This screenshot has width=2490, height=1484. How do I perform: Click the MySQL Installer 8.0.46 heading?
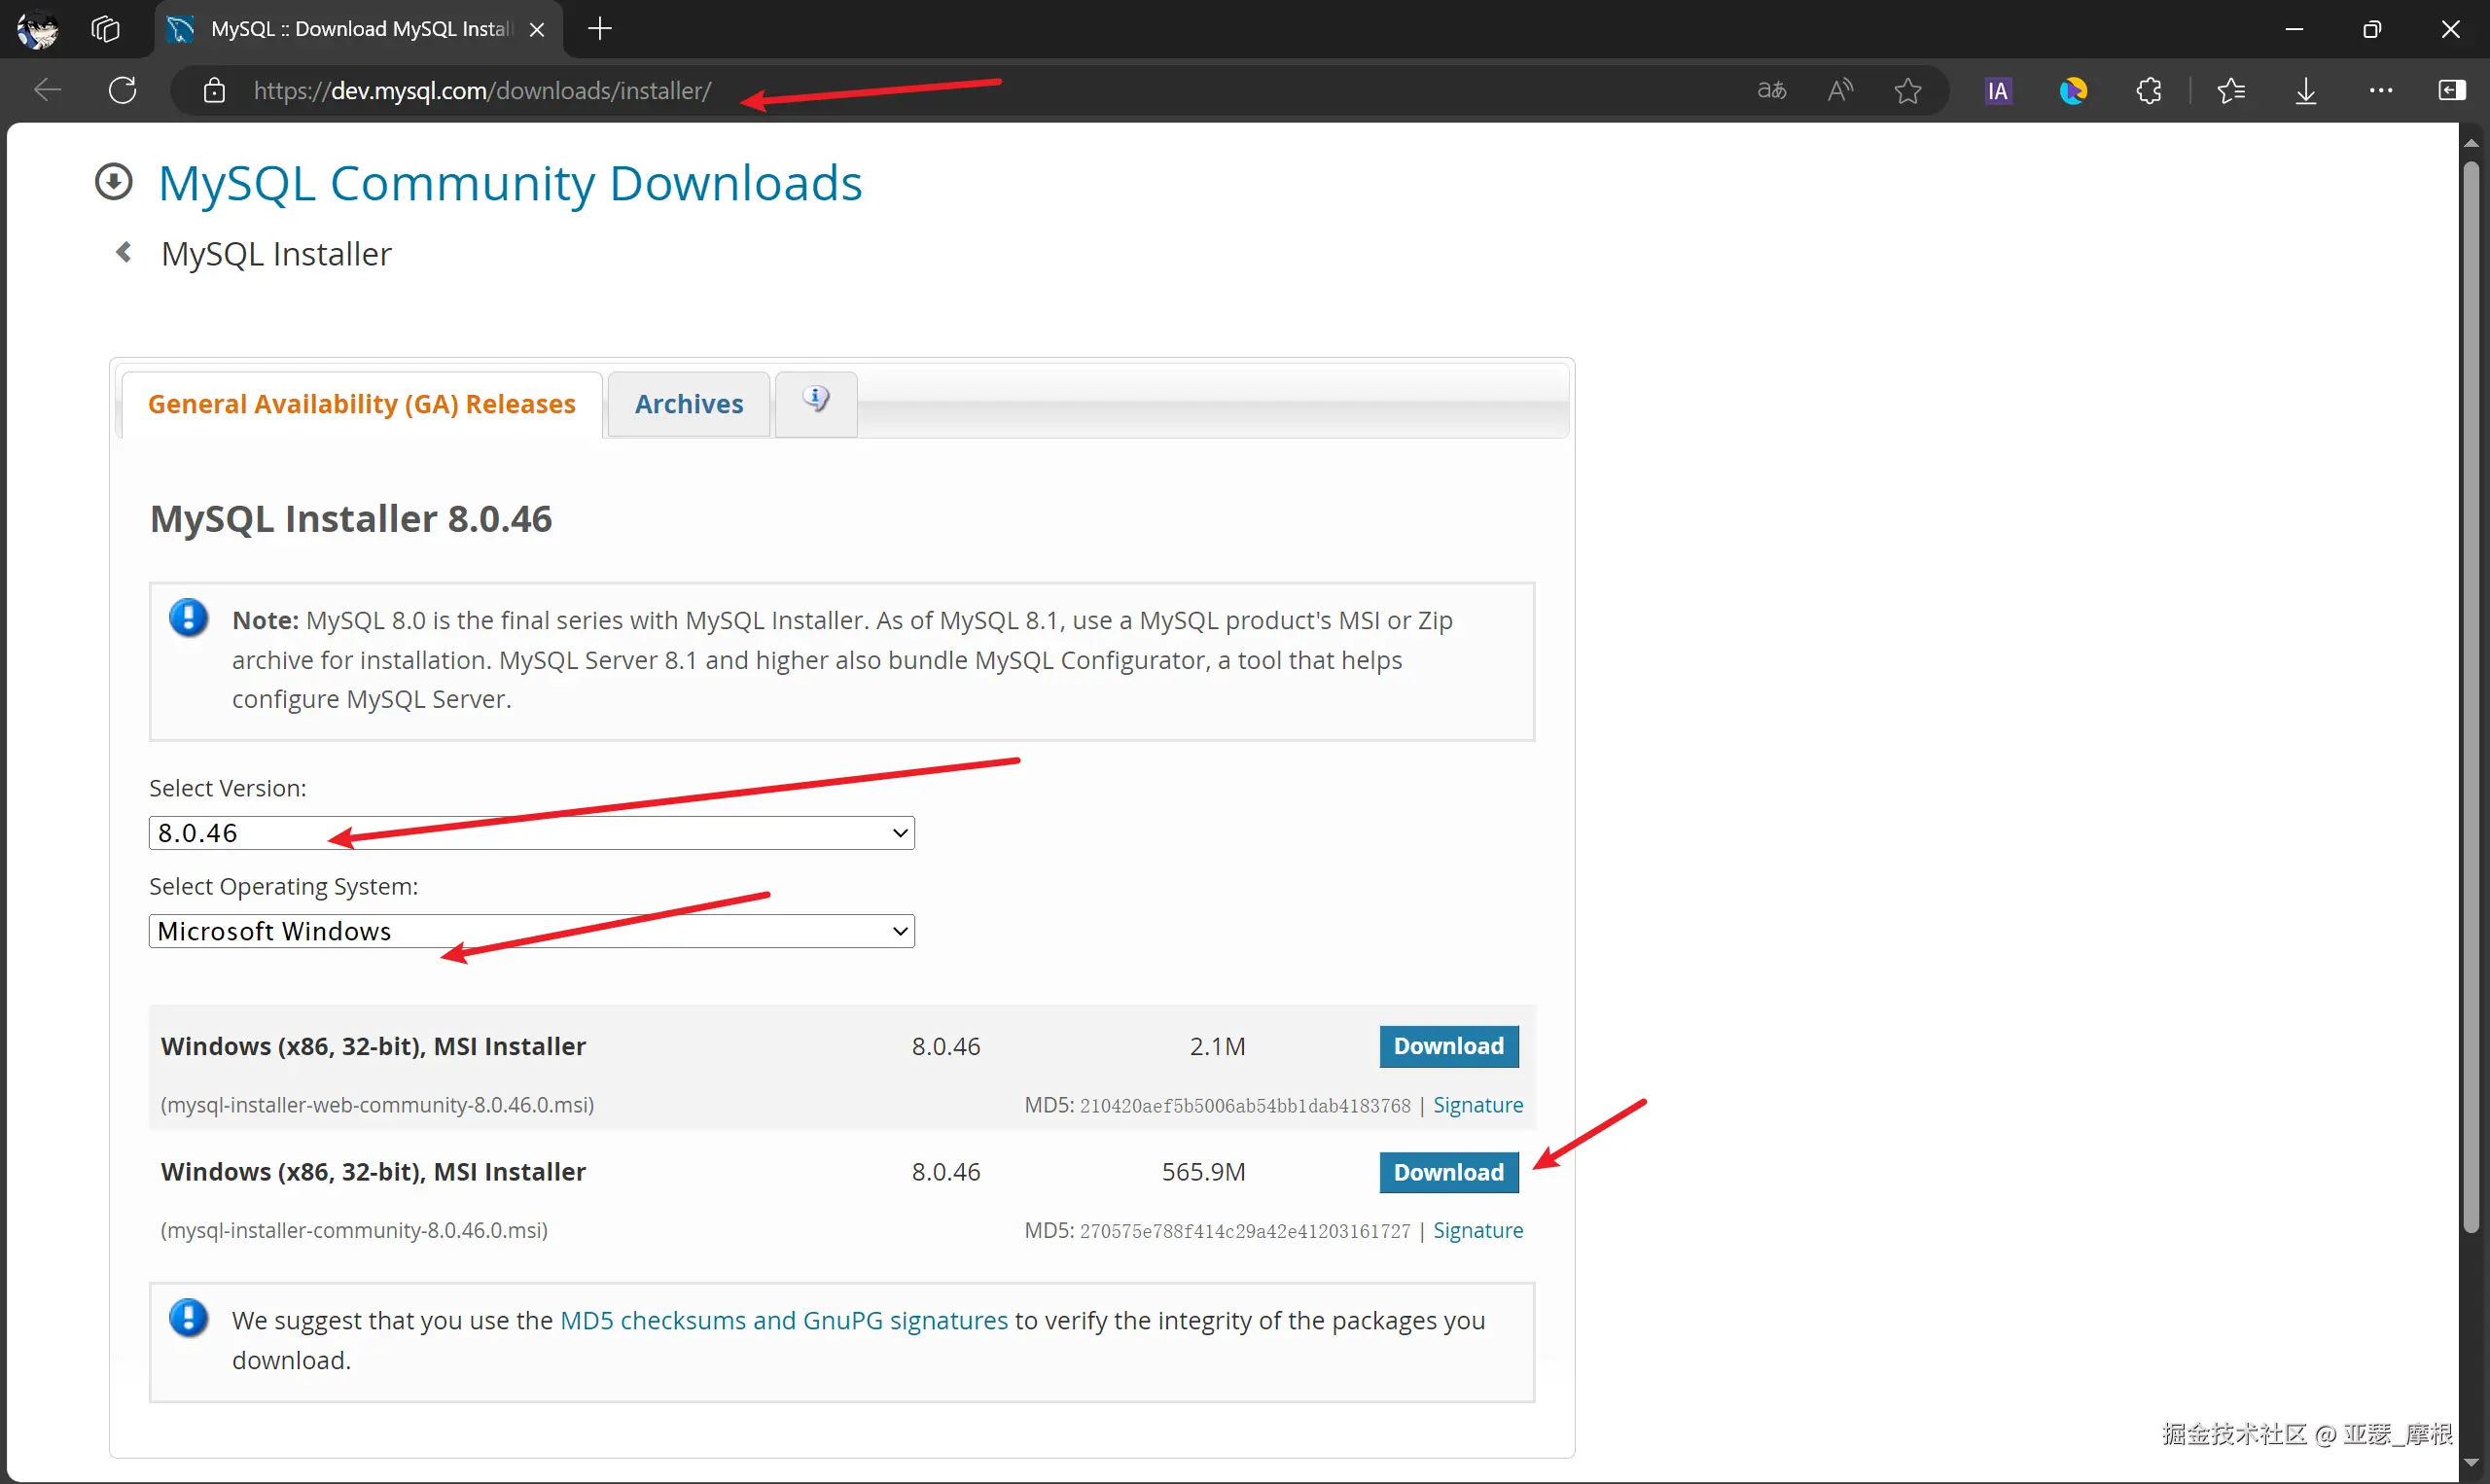tap(351, 519)
